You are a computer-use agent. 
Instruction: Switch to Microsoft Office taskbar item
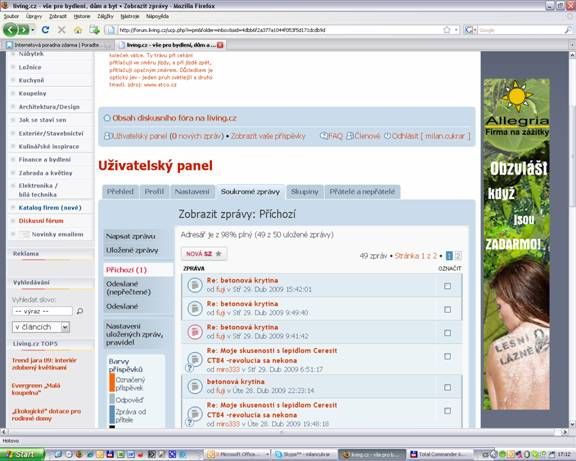point(237,454)
